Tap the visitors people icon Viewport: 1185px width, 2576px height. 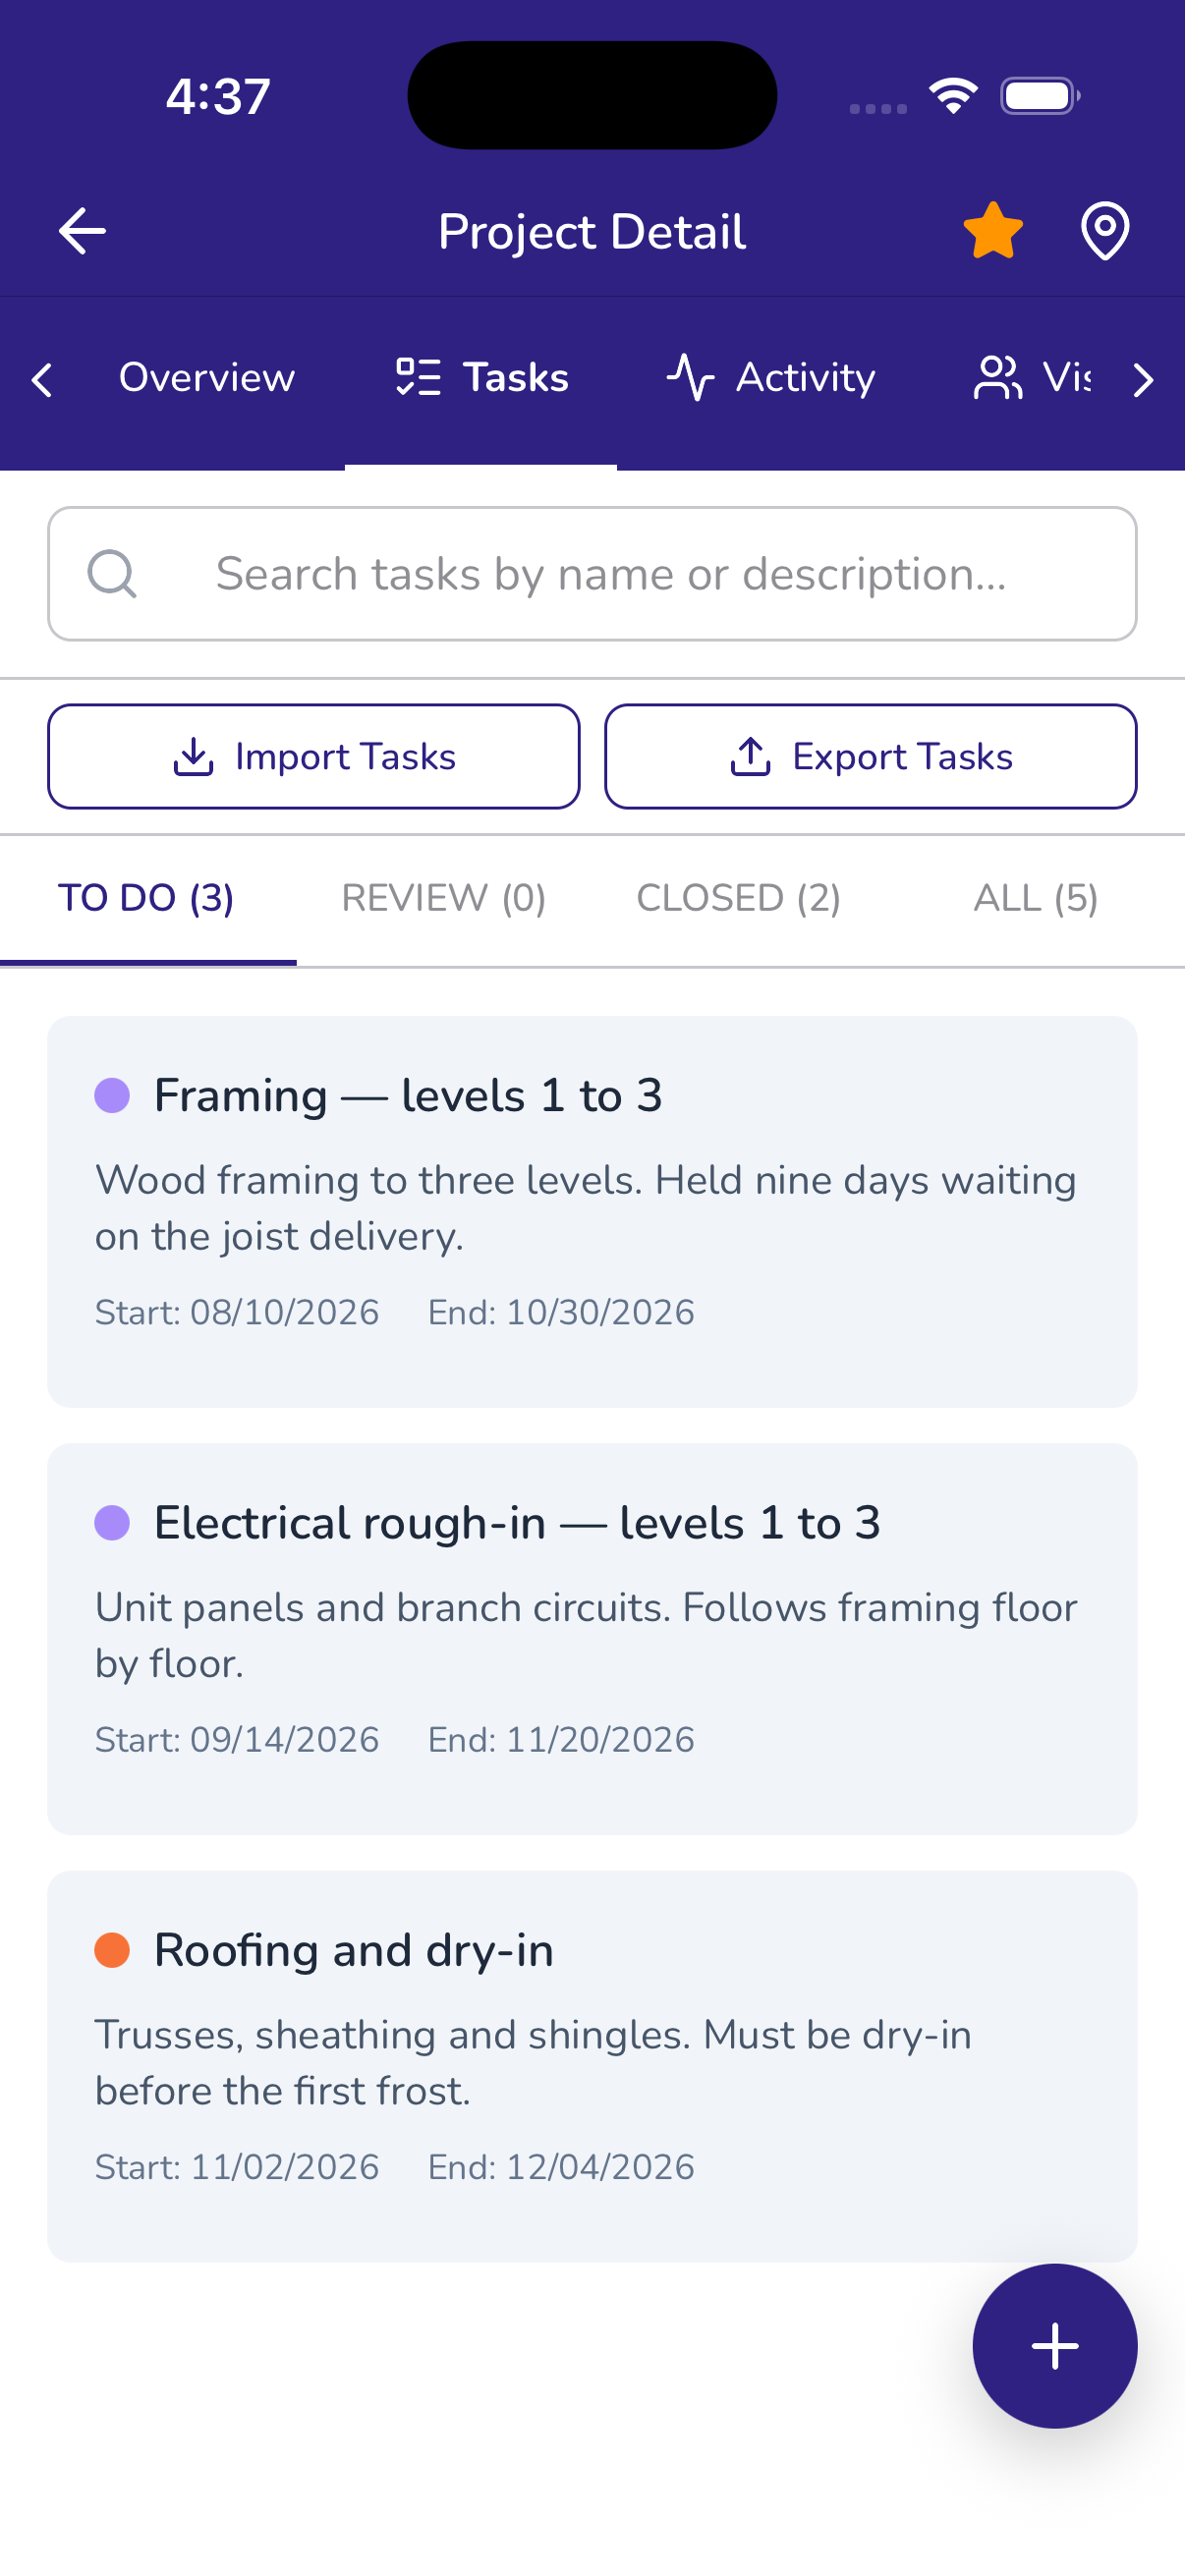click(x=997, y=378)
